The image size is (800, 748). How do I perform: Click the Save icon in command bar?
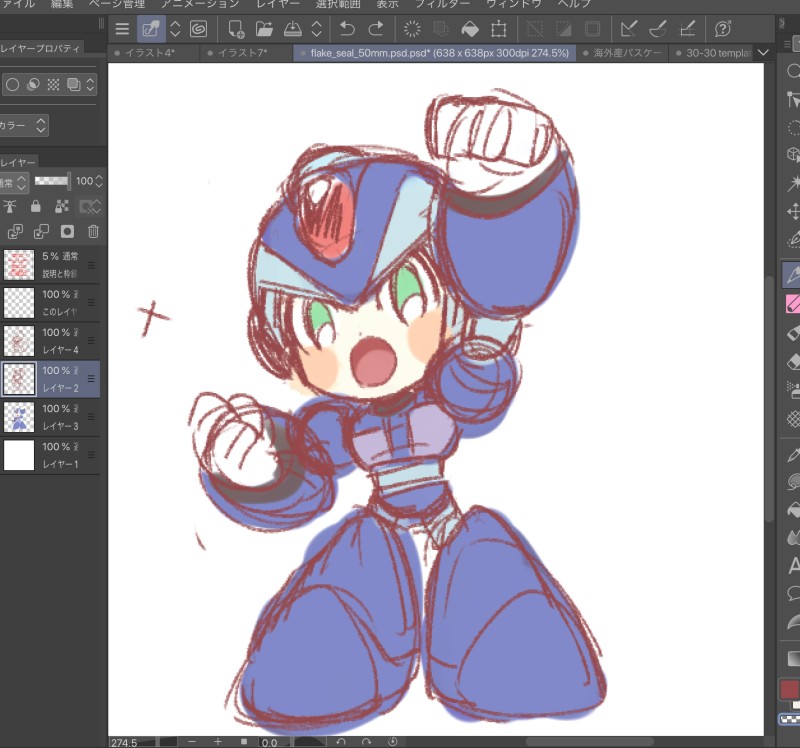292,29
